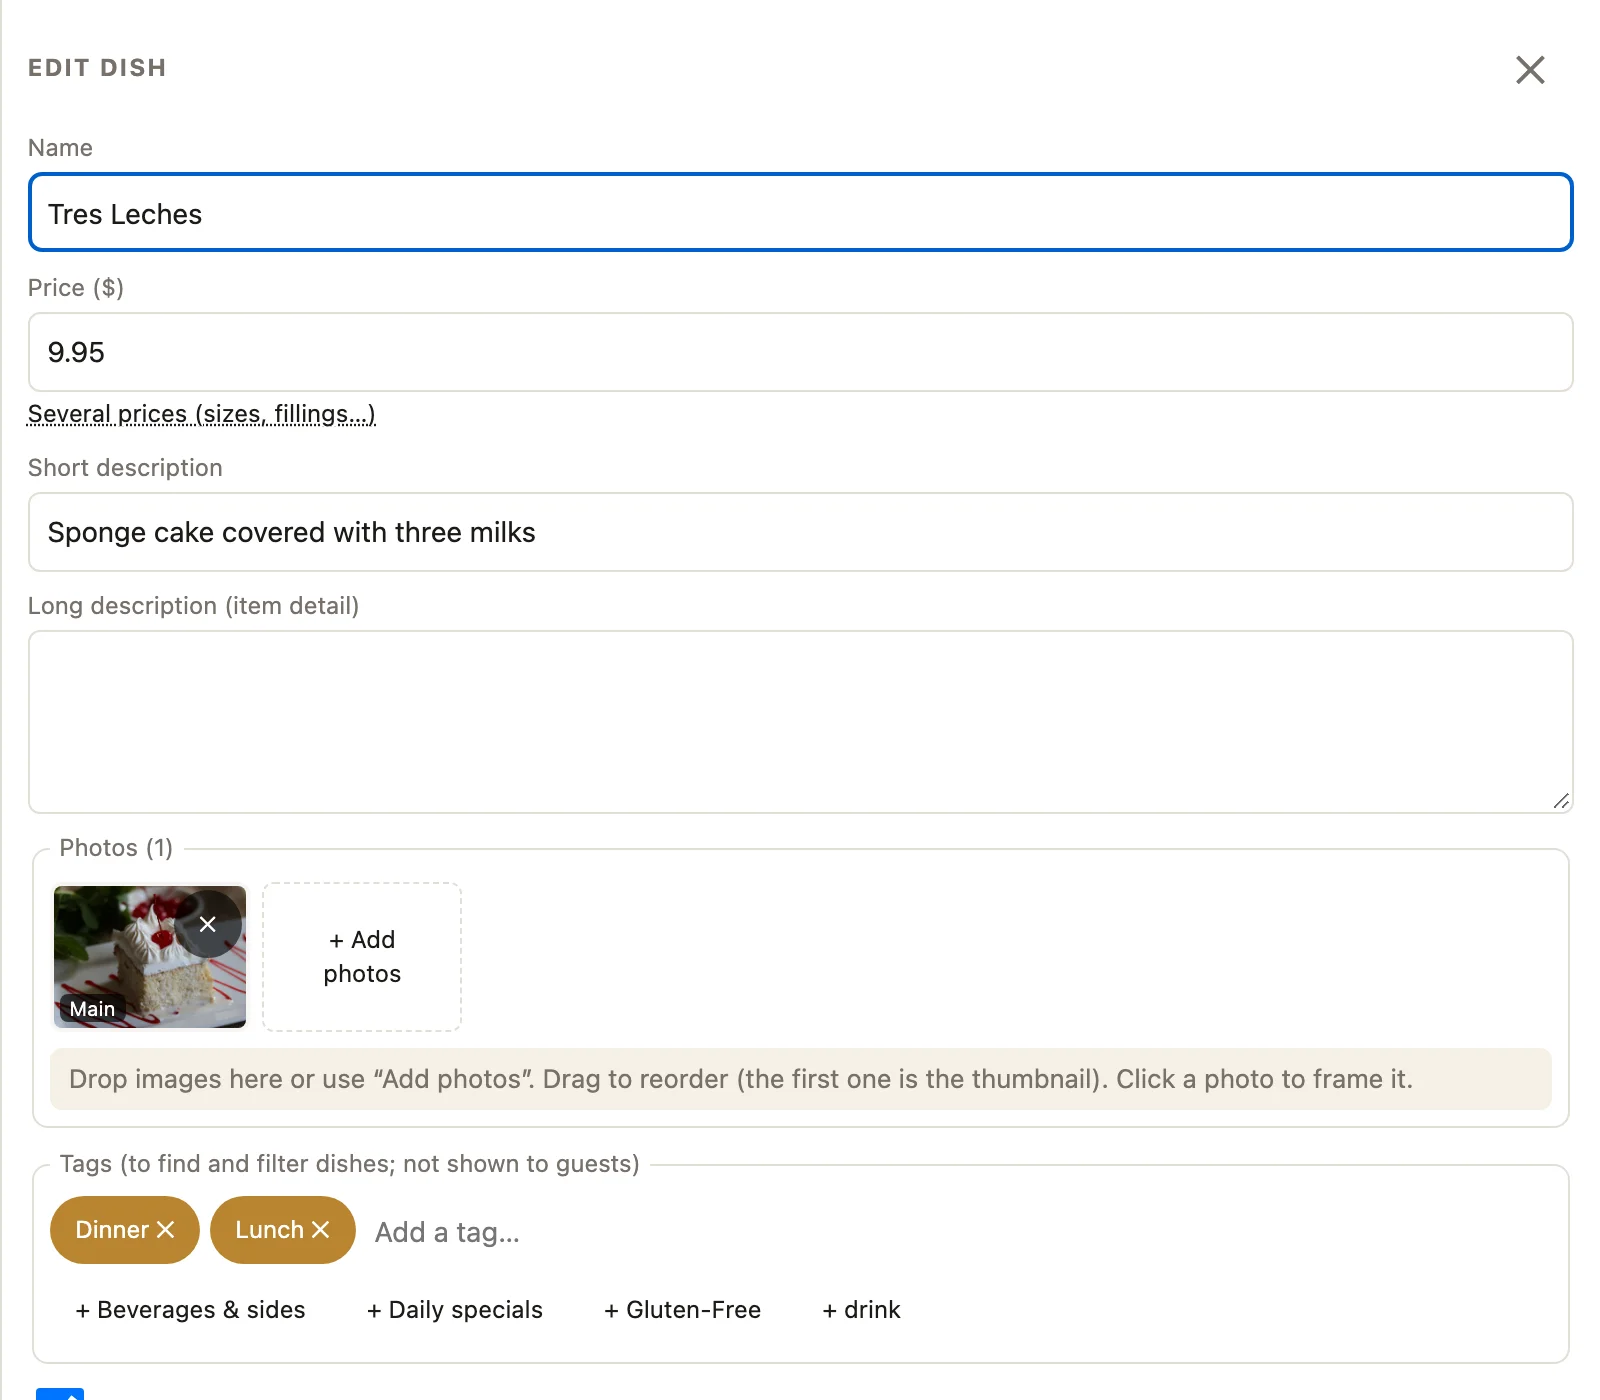Click the long description resize handle
Viewport: 1600px width, 1400px height.
click(x=1561, y=801)
